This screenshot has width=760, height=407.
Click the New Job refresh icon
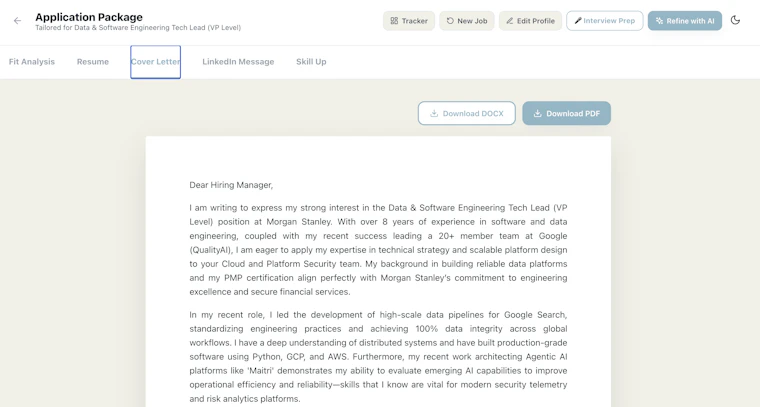pyautogui.click(x=450, y=21)
